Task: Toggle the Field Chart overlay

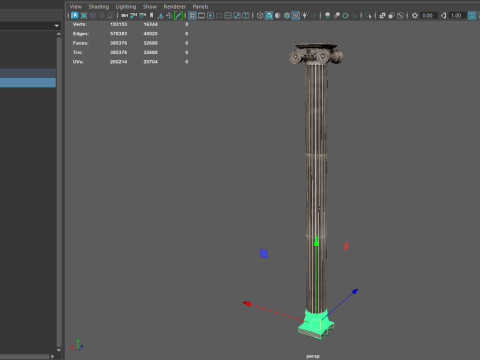Action: 228,15
